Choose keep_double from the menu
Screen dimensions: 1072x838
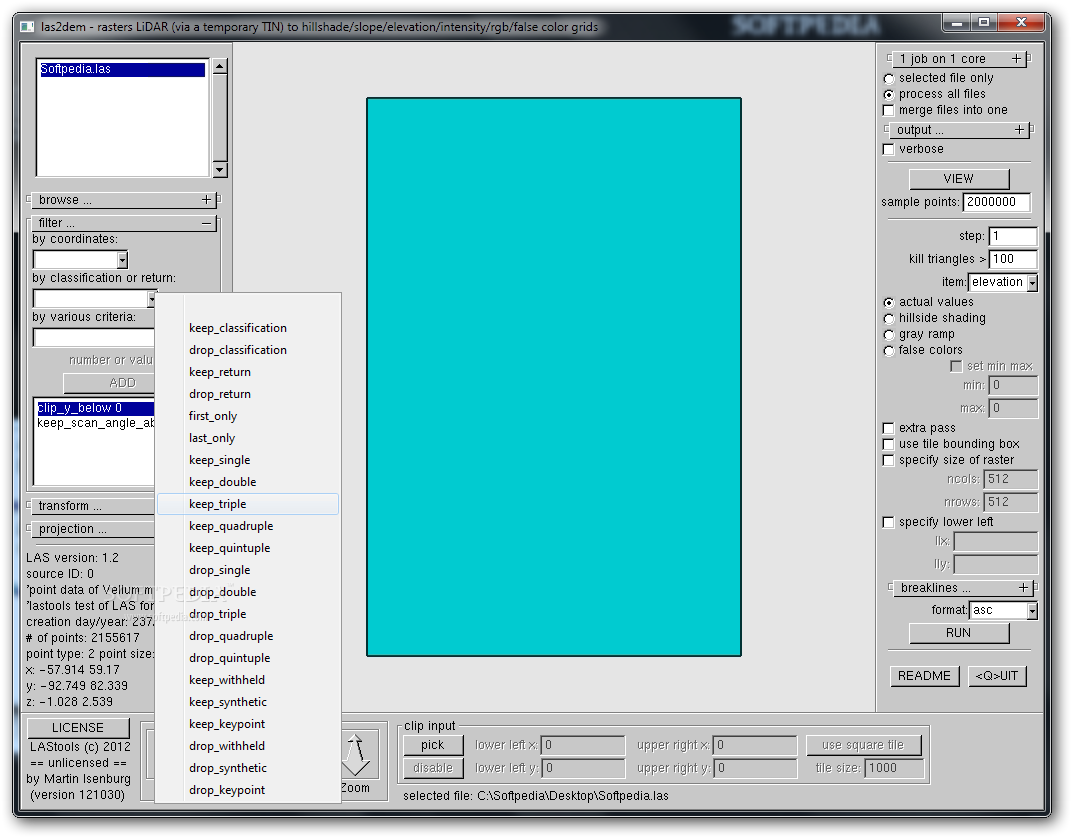(x=248, y=482)
